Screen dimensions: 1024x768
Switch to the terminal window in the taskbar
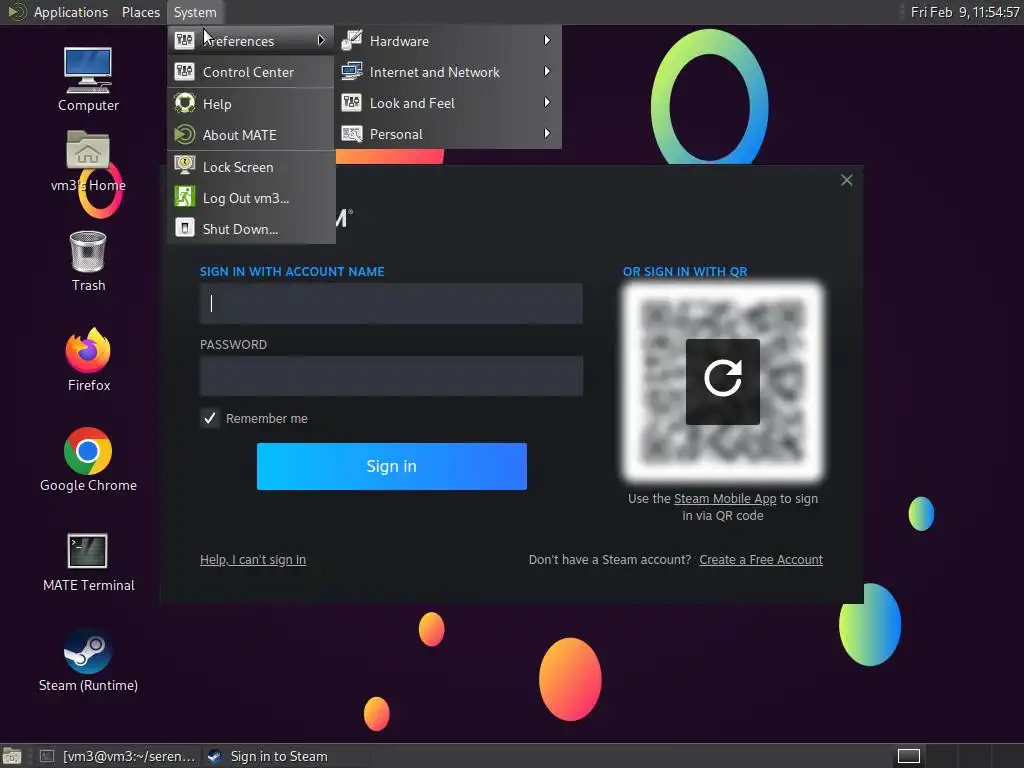point(118,756)
